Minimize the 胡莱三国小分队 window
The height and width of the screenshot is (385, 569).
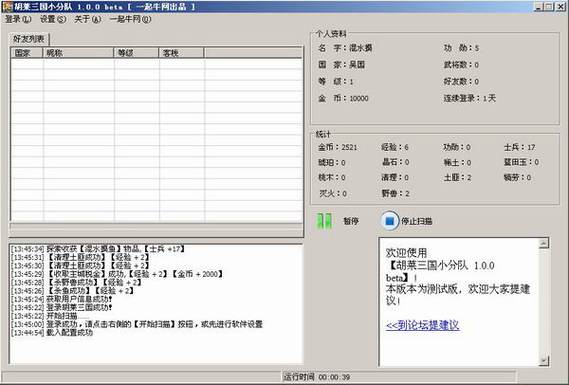coord(539,7)
